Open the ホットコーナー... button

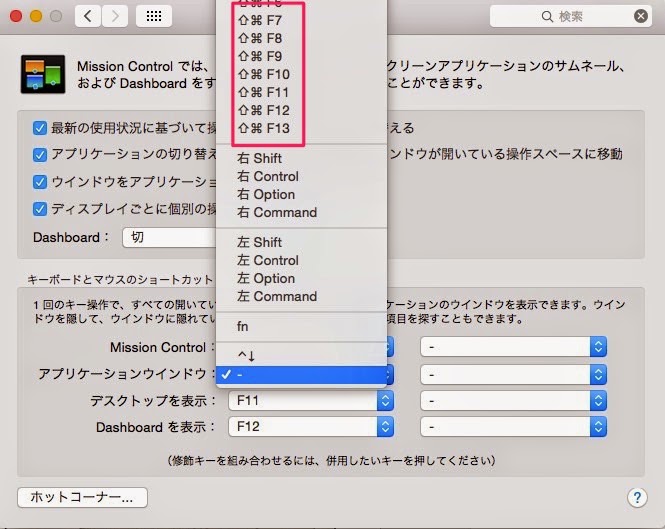pyautogui.click(x=82, y=497)
